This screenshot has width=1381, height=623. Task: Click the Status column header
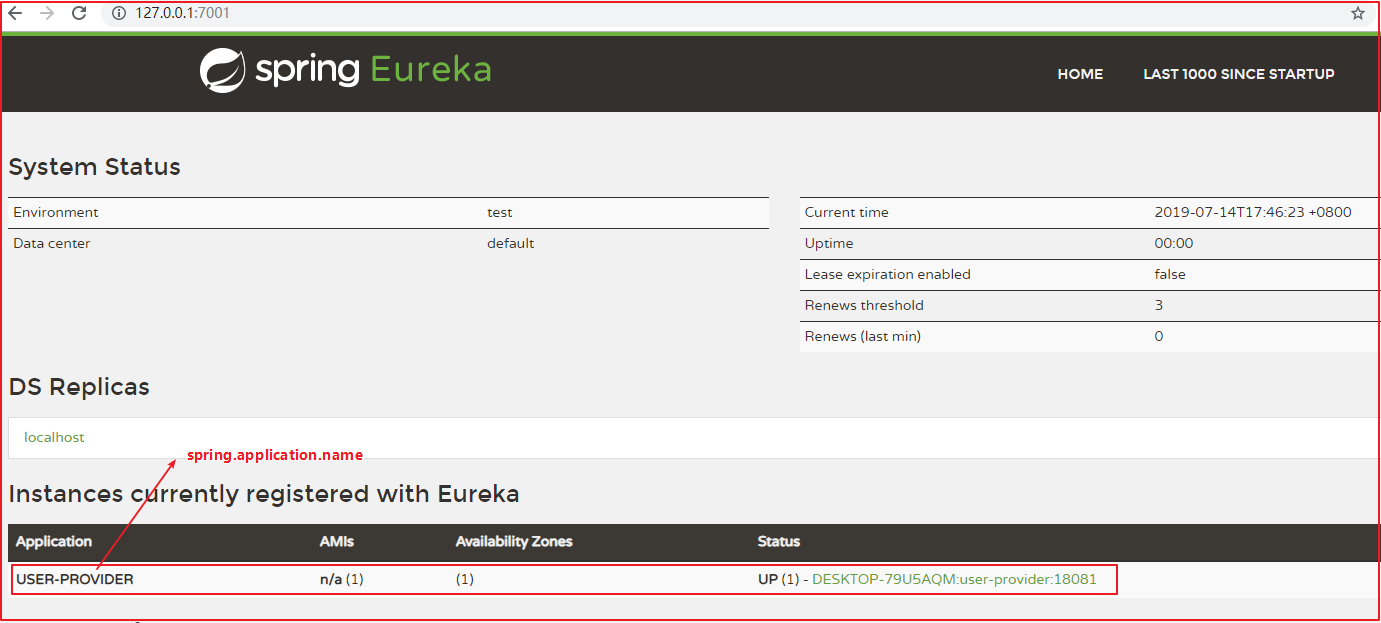(778, 541)
